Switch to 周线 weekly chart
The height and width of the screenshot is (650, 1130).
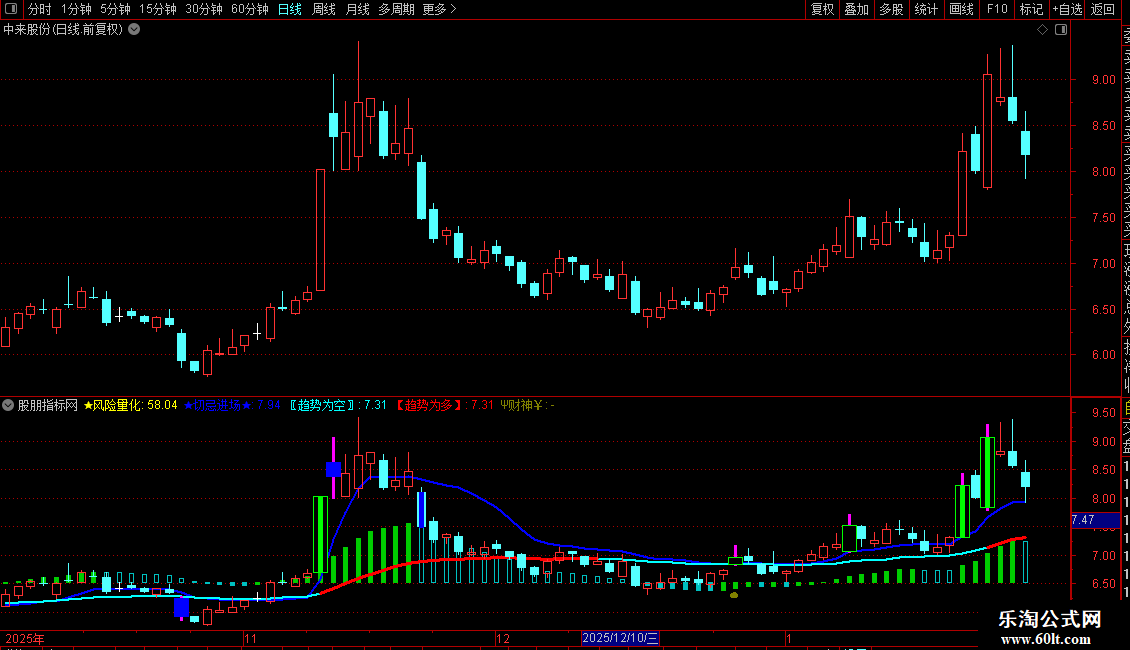324,9
